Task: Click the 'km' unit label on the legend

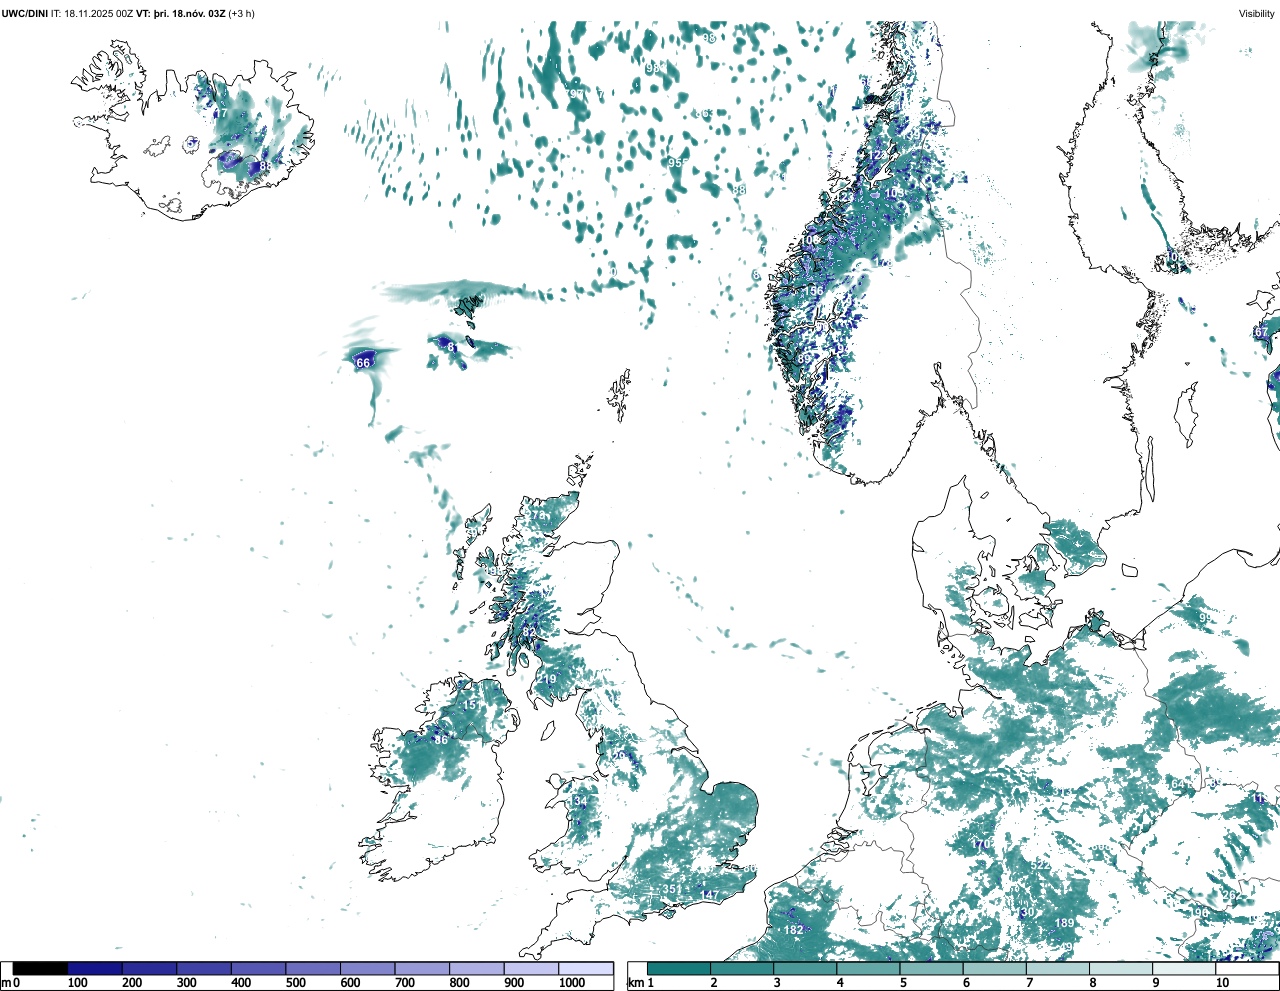Action: pos(635,983)
